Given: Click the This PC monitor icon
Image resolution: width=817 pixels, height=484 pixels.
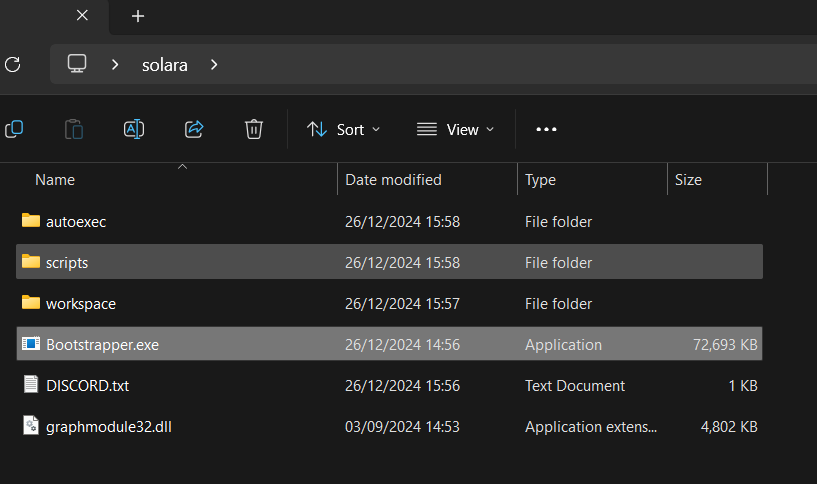Looking at the screenshot, I should point(77,65).
